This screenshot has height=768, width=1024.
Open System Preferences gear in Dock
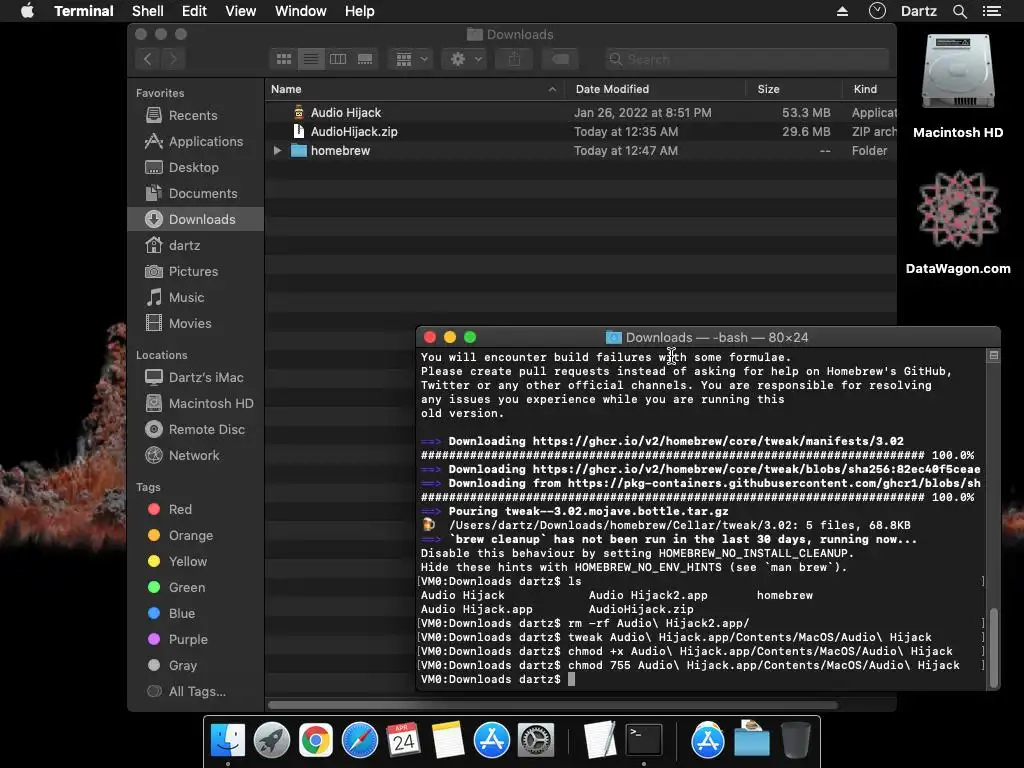click(536, 741)
